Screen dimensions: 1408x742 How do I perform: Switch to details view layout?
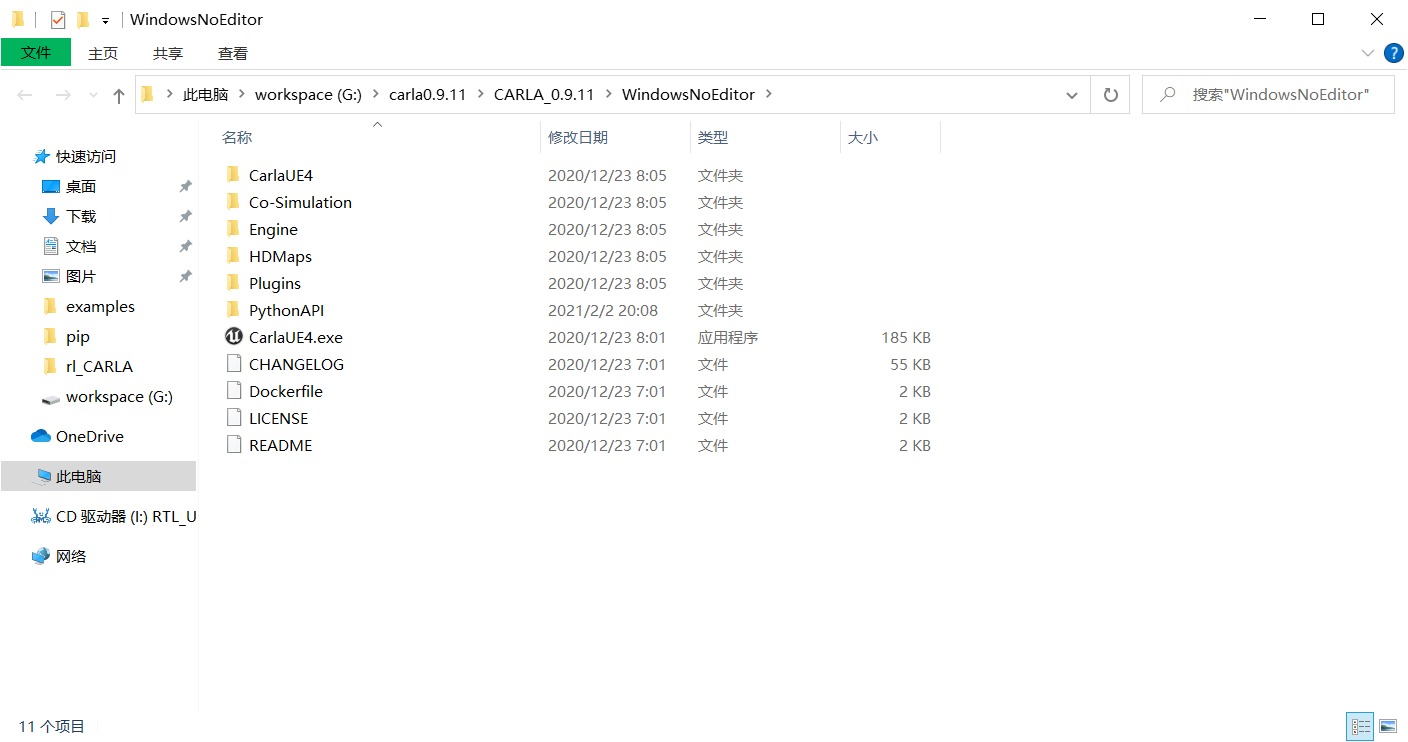click(x=1360, y=726)
